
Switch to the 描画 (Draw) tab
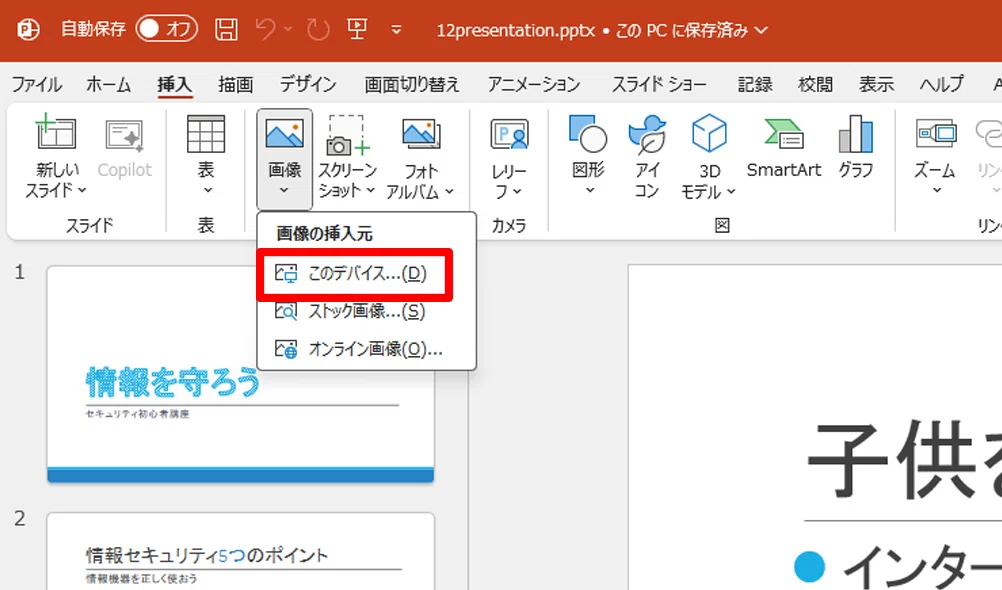coord(236,84)
